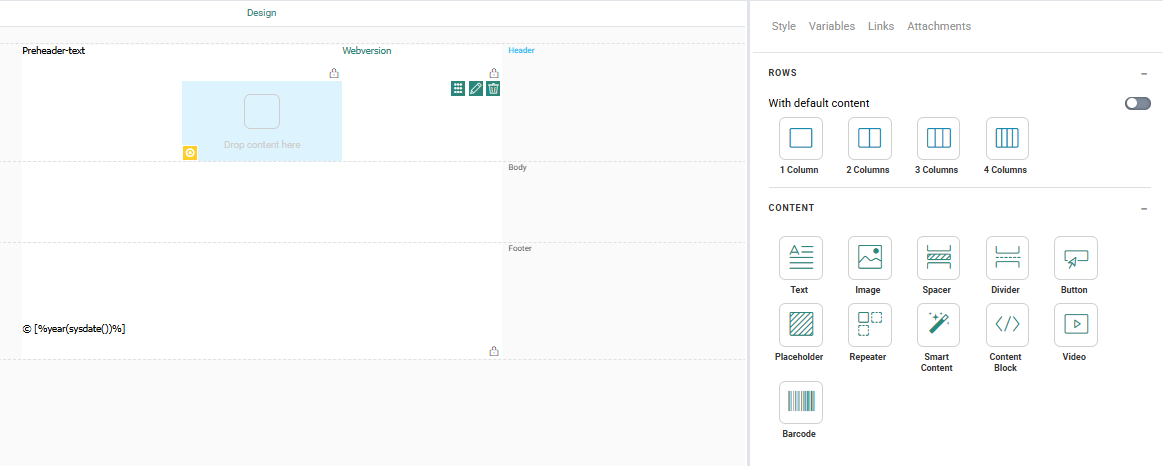Edit the row with pencil icon

(476, 89)
